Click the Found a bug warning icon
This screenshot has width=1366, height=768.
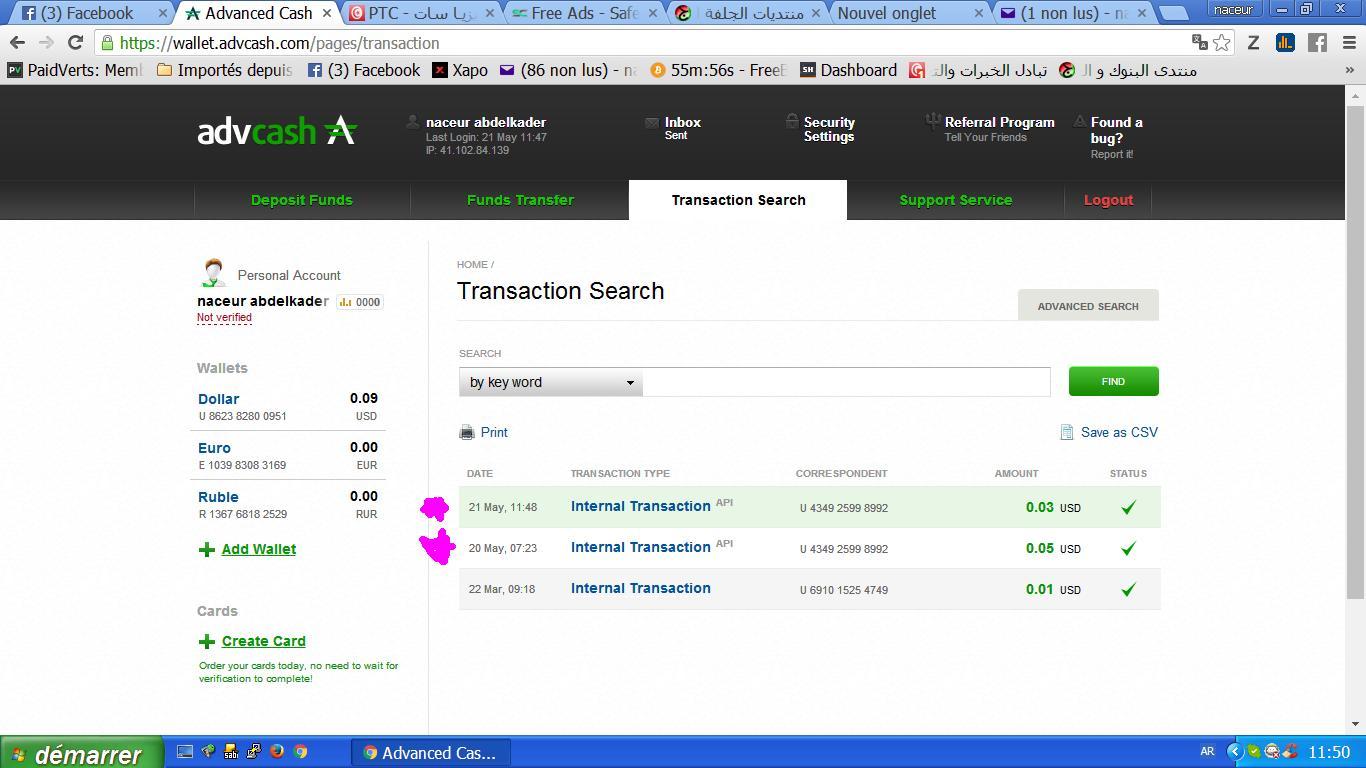[1080, 122]
